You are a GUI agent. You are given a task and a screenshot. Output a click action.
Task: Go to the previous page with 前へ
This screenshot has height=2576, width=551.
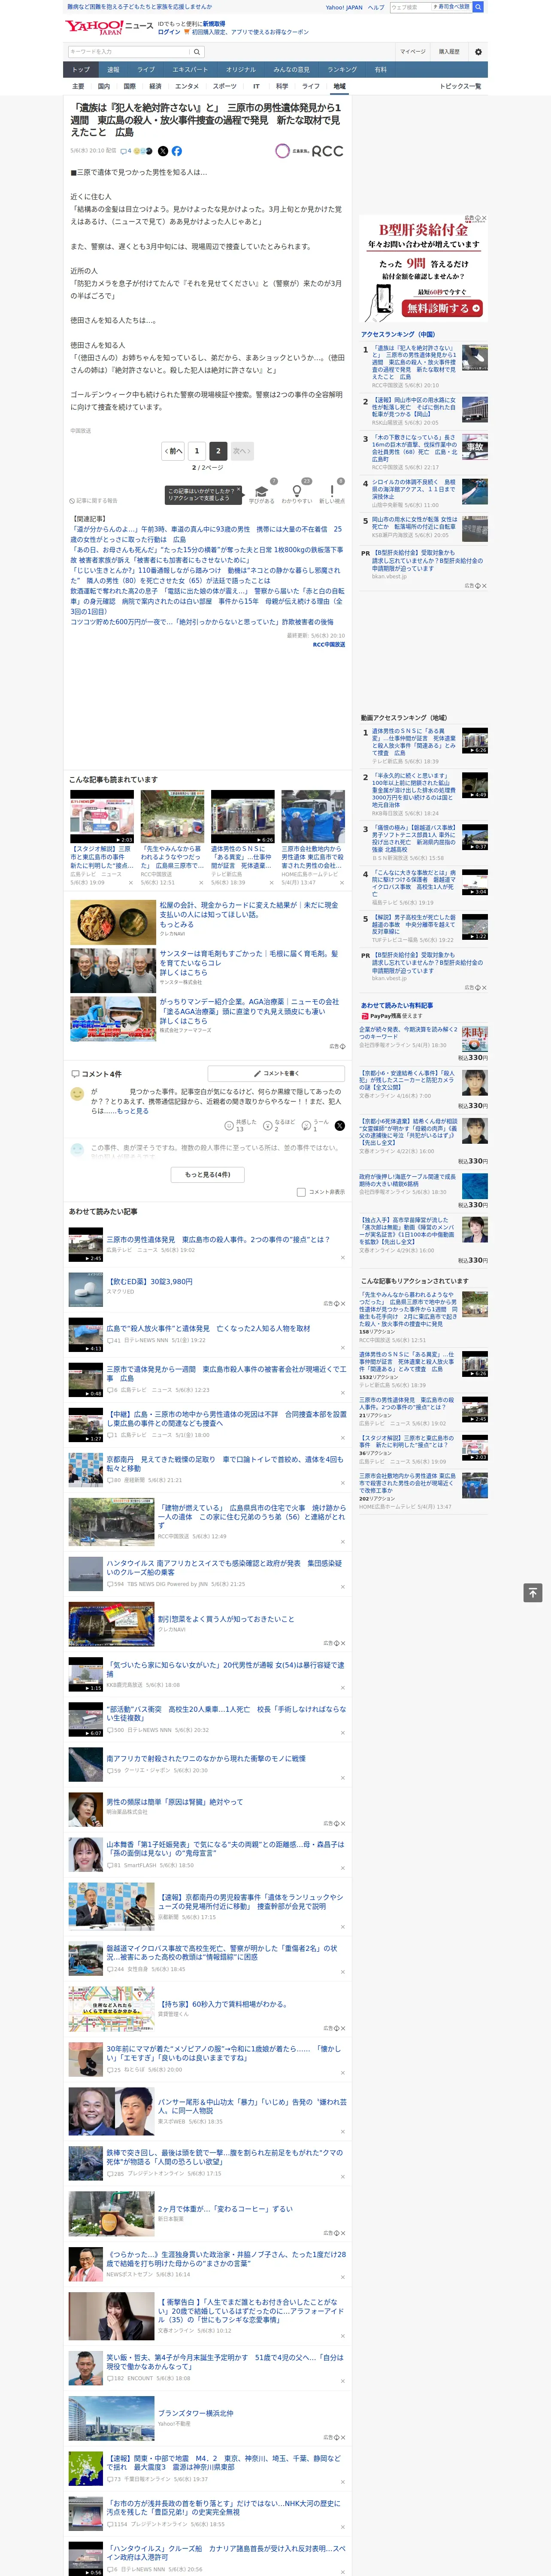(x=174, y=451)
